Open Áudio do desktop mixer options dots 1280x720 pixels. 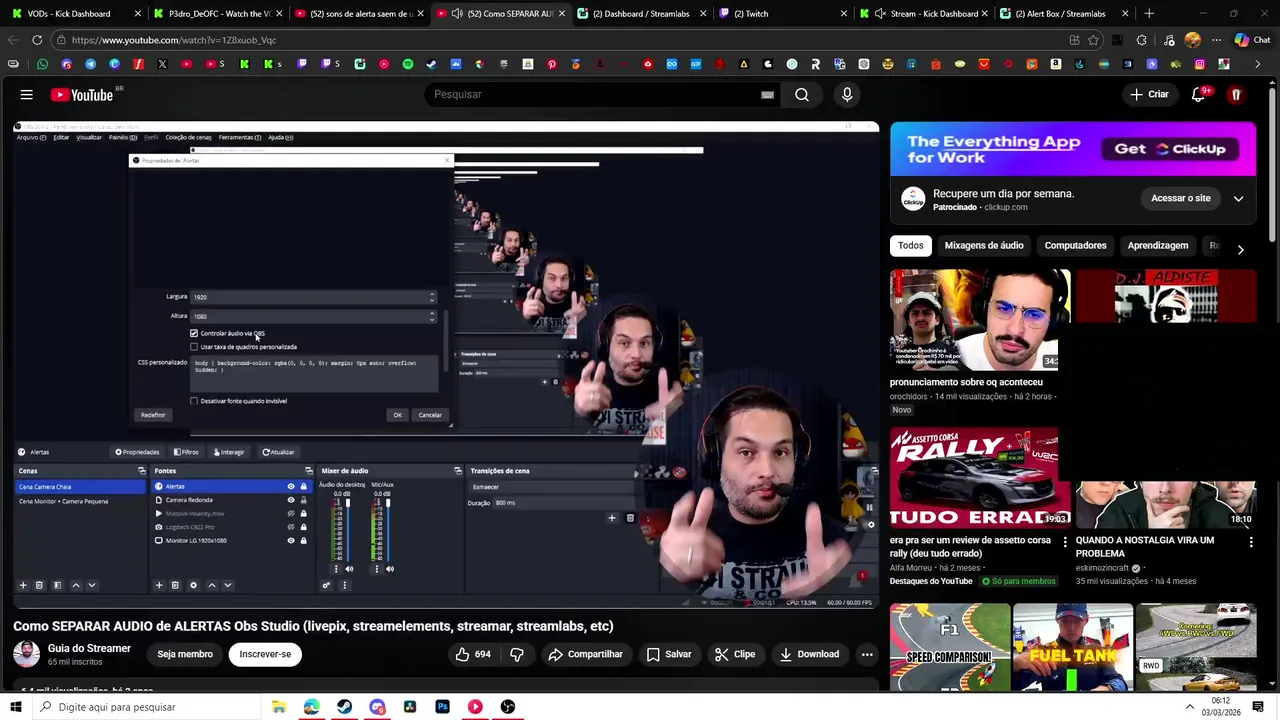pos(336,569)
